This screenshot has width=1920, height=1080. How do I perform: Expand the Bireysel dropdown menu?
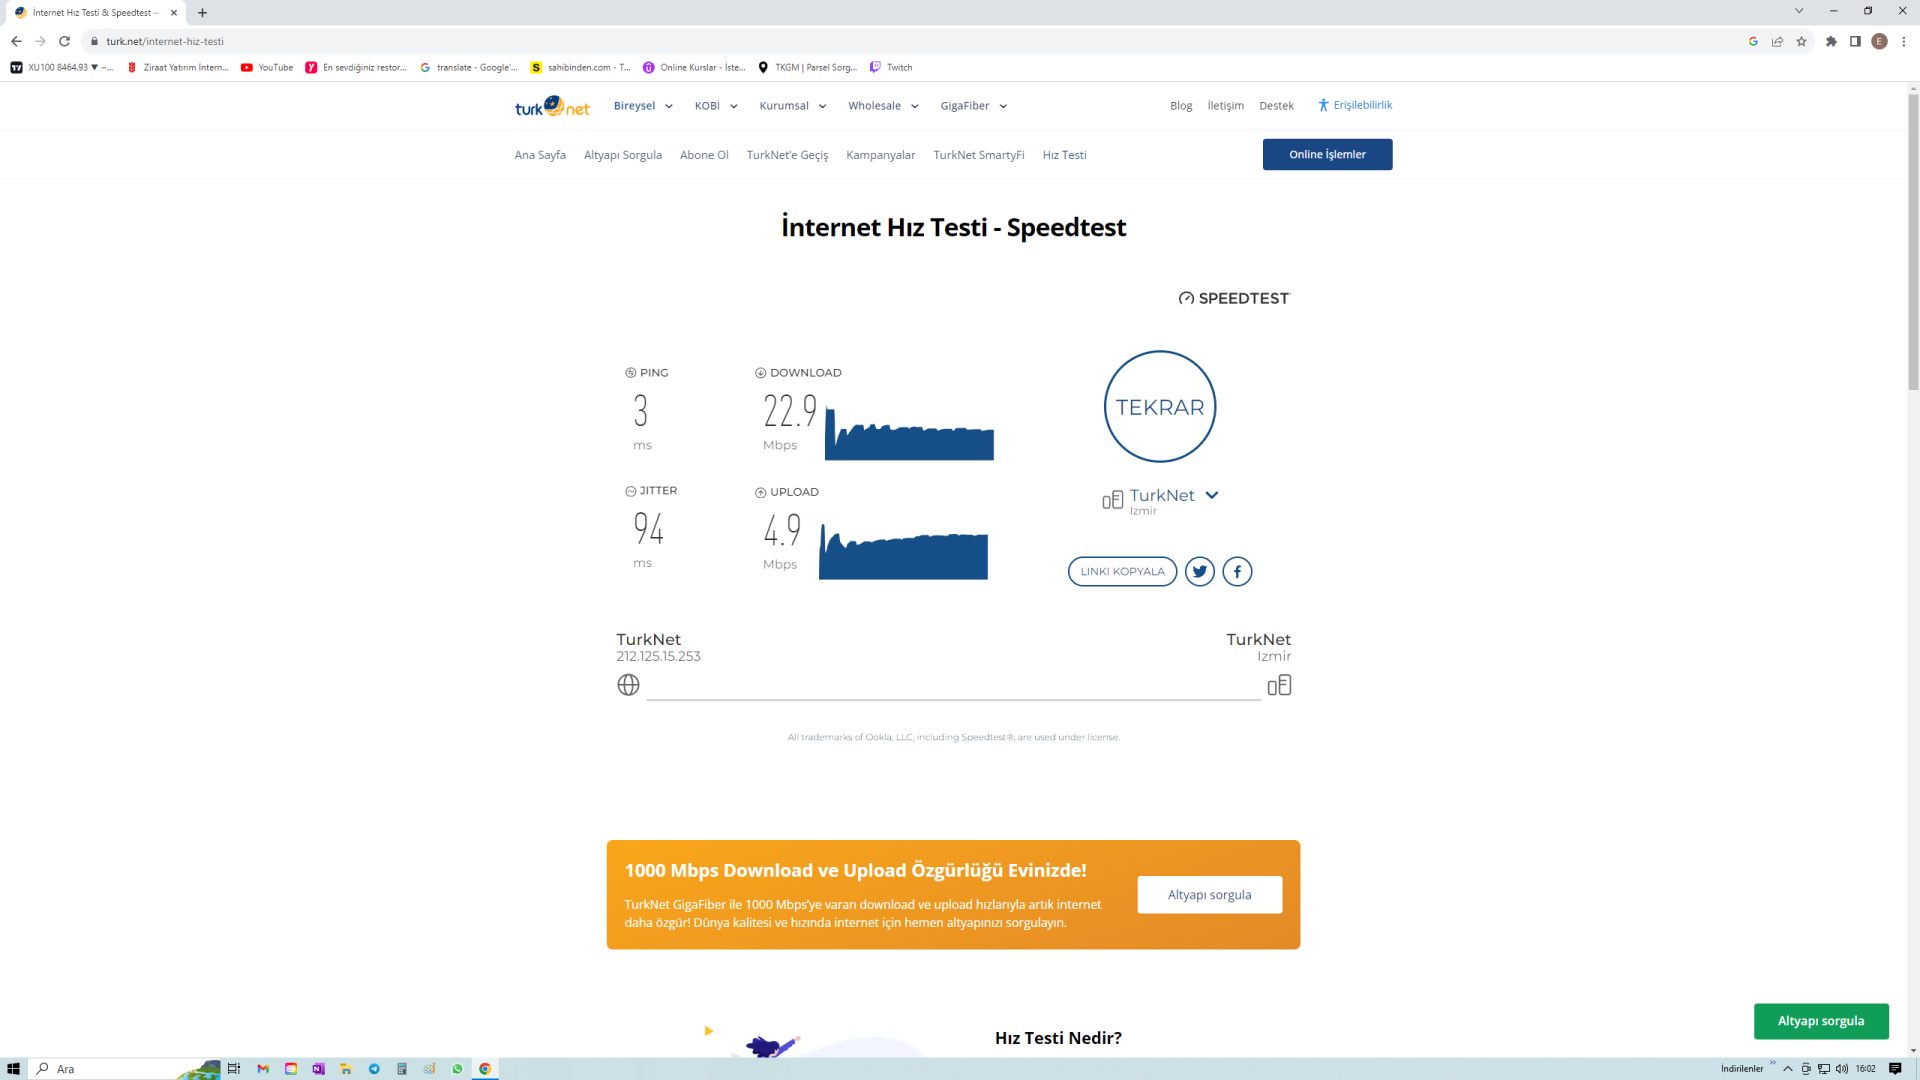click(643, 106)
